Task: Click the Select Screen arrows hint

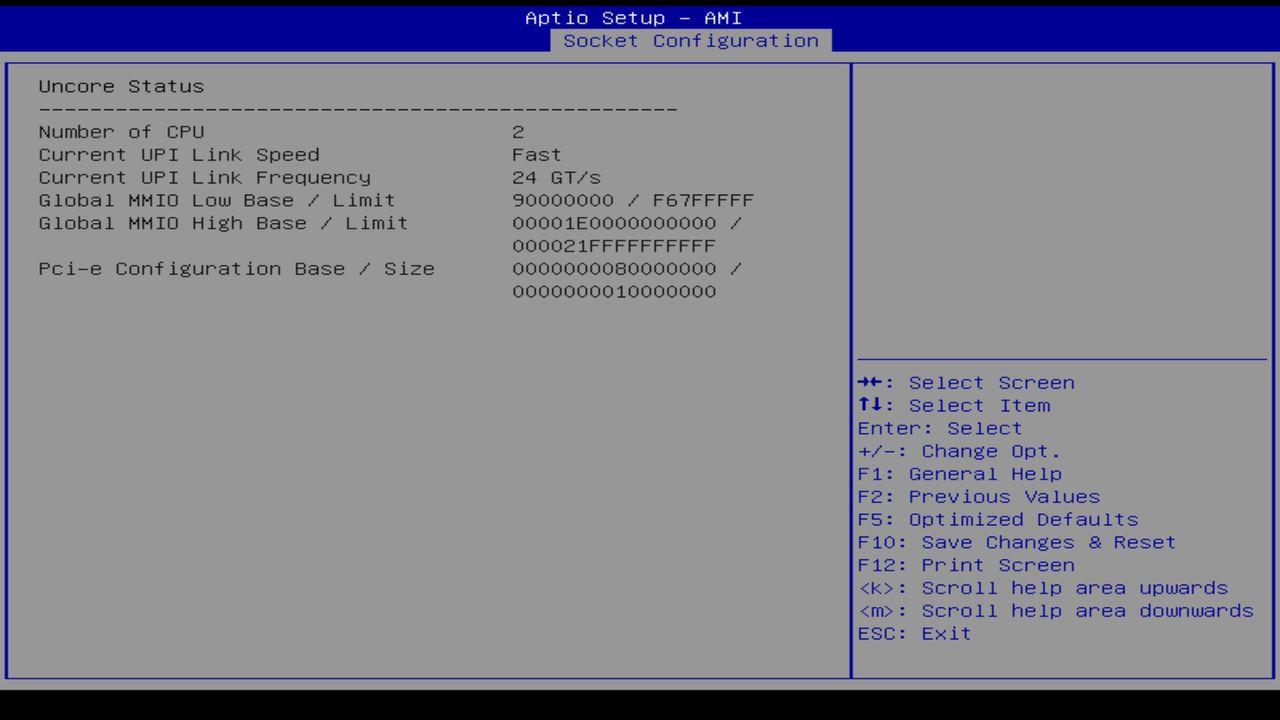Action: [x=965, y=382]
